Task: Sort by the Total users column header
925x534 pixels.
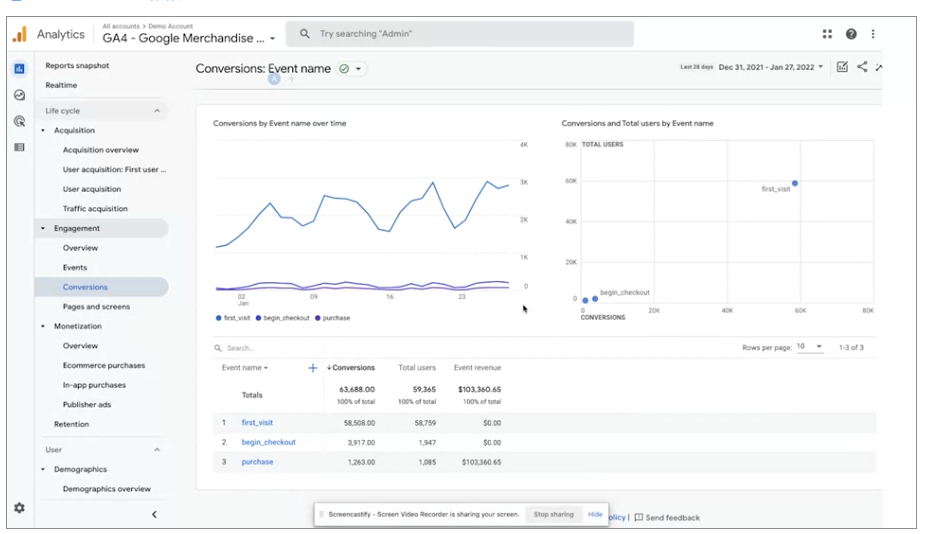Action: [x=417, y=368]
